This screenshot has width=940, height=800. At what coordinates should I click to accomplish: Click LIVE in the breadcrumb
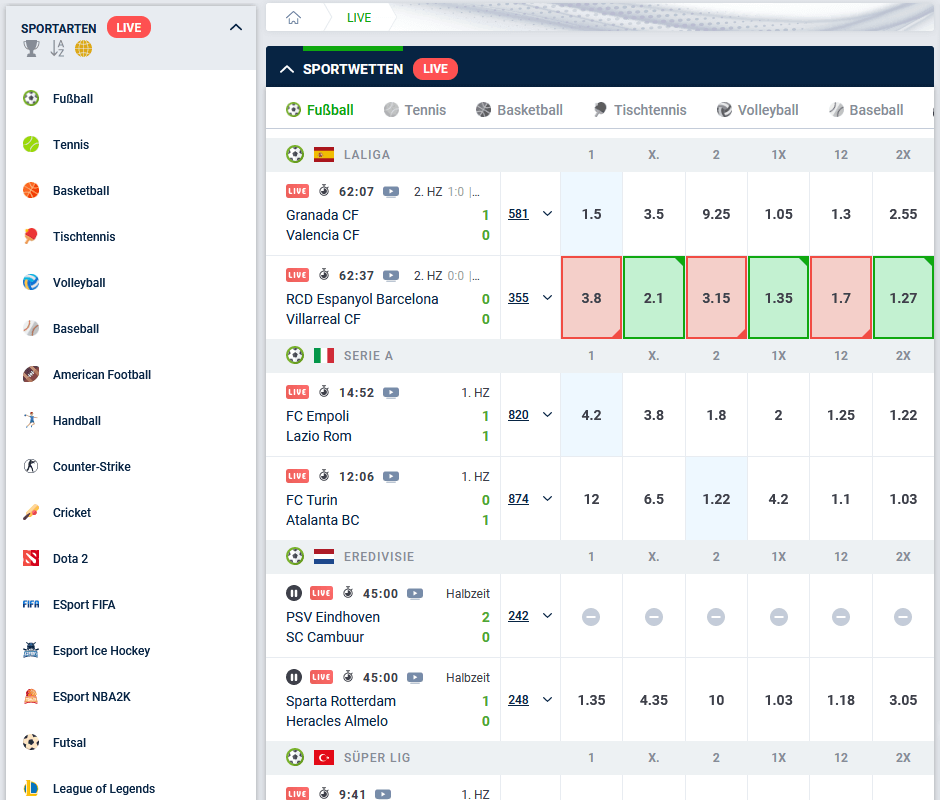tap(359, 18)
